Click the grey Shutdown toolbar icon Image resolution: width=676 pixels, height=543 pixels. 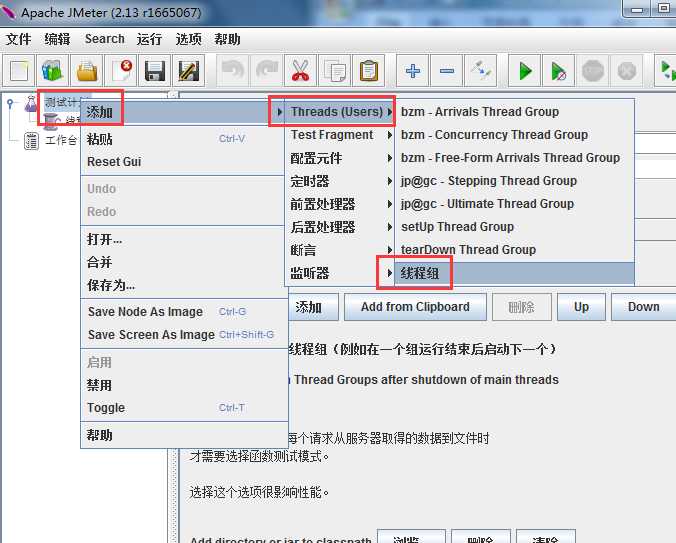pyautogui.click(x=627, y=71)
